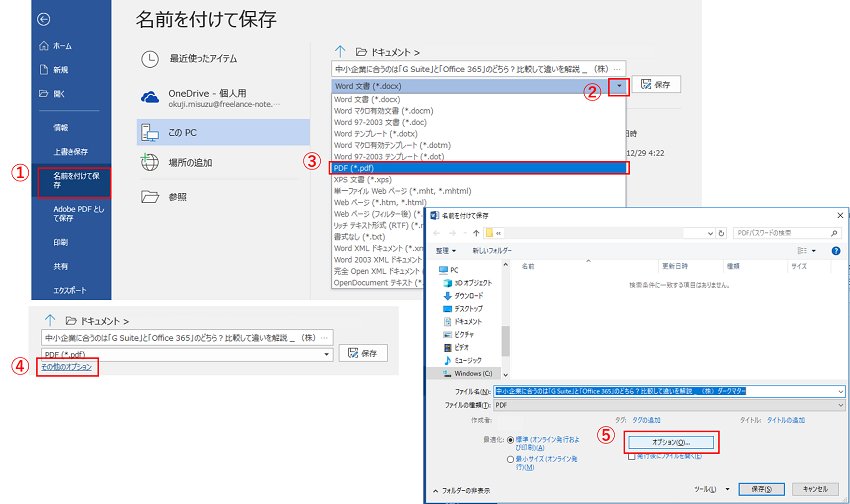Image resolution: width=850 pixels, height=504 pixels.
Task: Choose PDF (*.pdf) from format list
Action: pos(477,168)
